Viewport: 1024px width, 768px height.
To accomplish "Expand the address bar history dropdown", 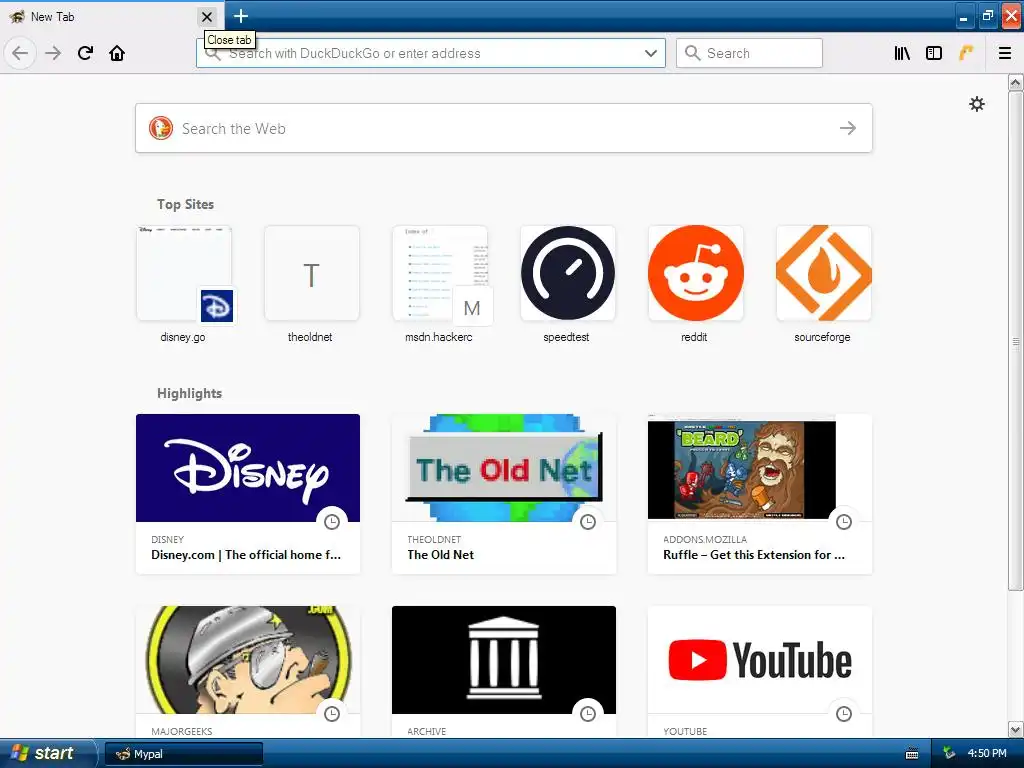I will point(650,53).
